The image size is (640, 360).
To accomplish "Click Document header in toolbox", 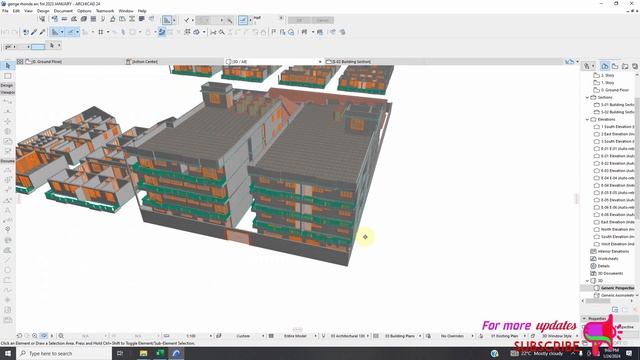I will (7, 161).
